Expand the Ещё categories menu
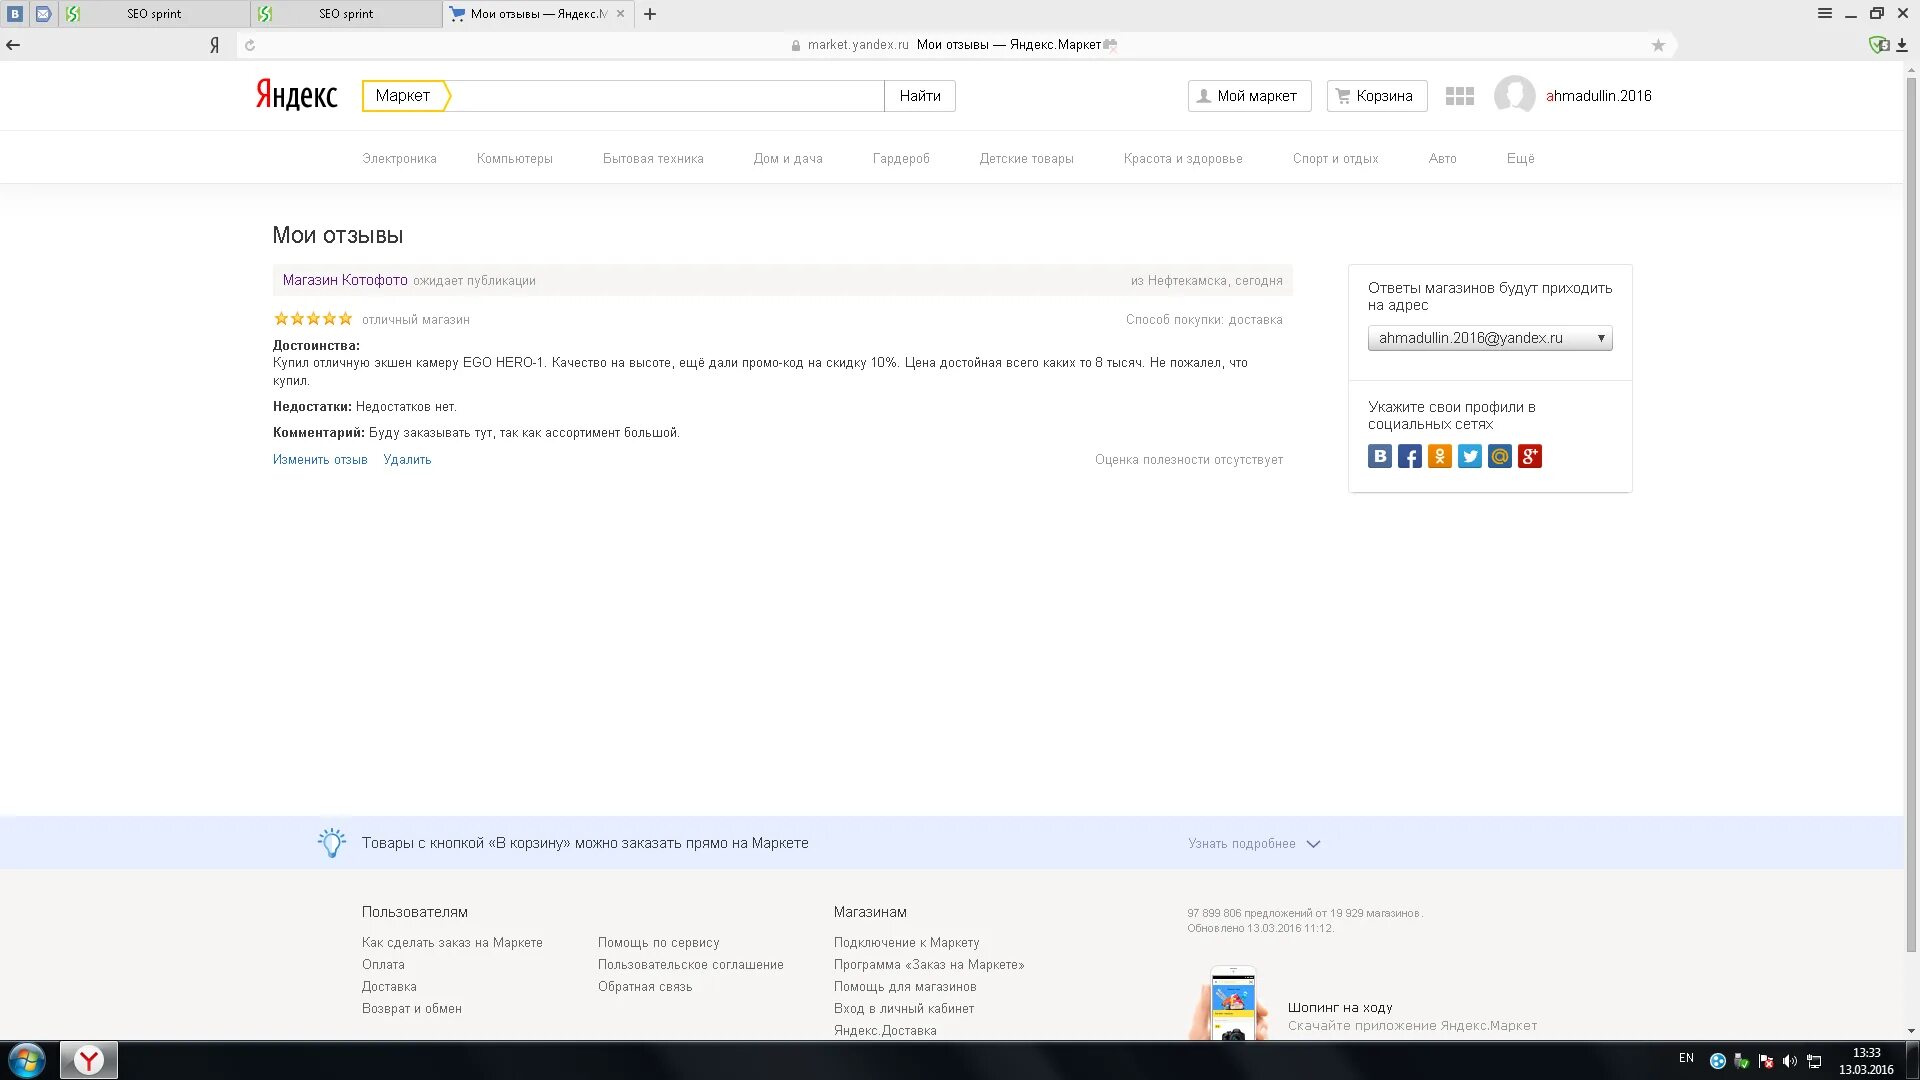 [x=1520, y=159]
